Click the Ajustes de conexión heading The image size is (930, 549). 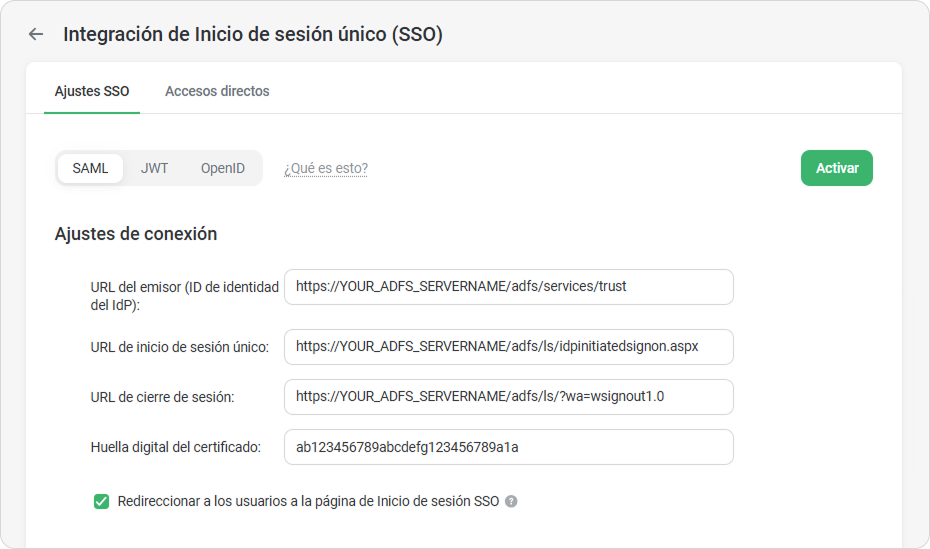click(x=136, y=234)
